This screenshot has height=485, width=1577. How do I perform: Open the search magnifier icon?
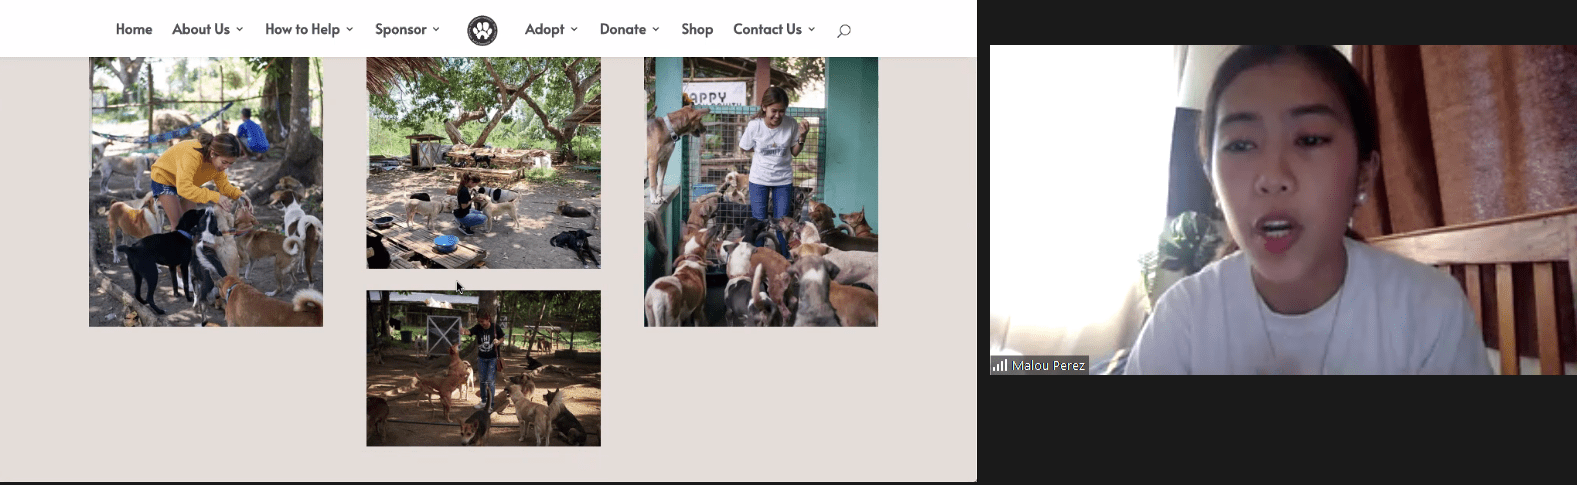(844, 31)
